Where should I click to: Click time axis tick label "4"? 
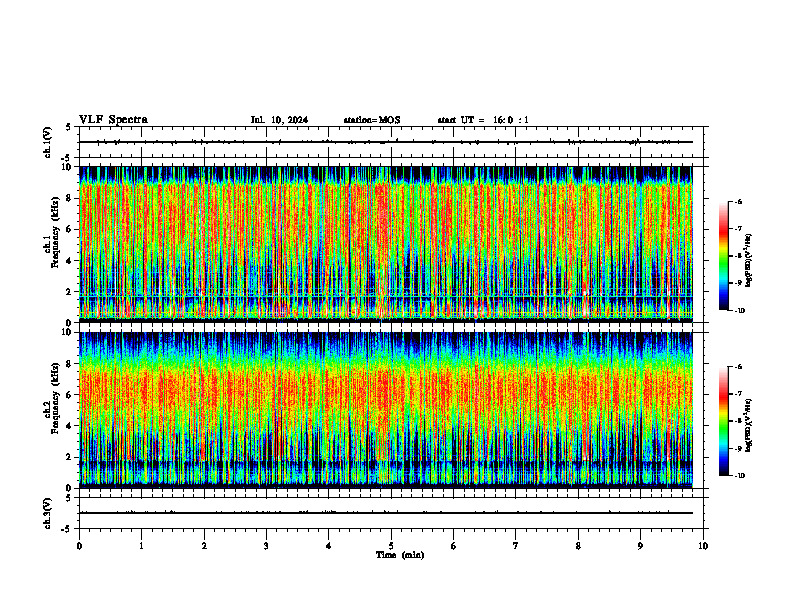tap(328, 546)
